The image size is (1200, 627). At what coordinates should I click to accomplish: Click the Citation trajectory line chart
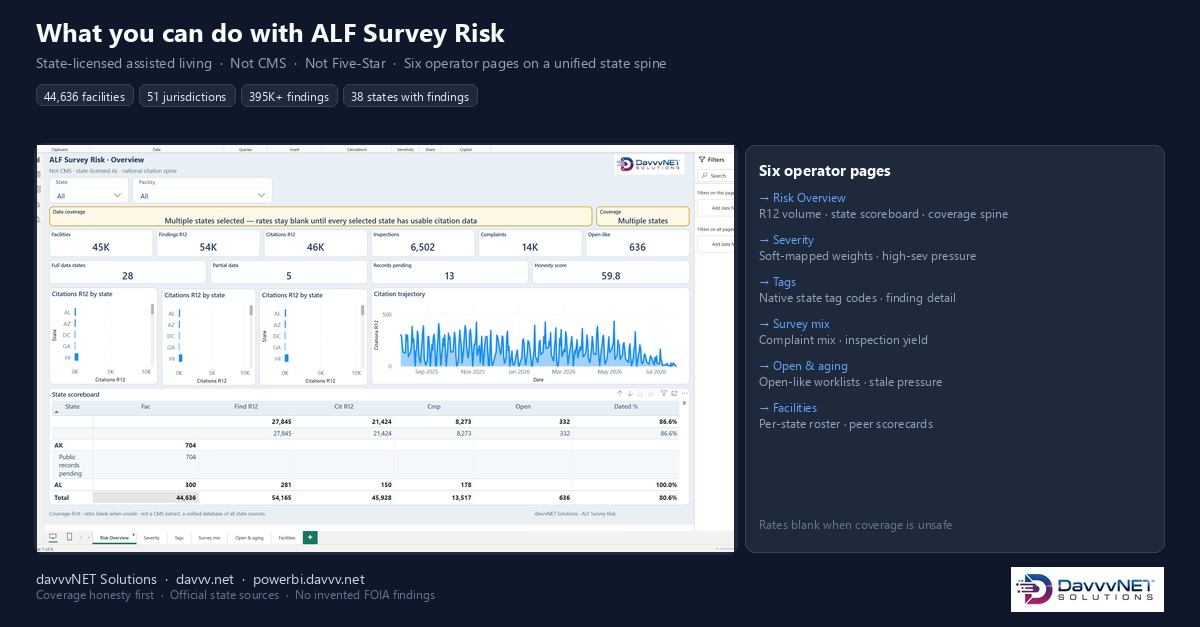pyautogui.click(x=530, y=337)
